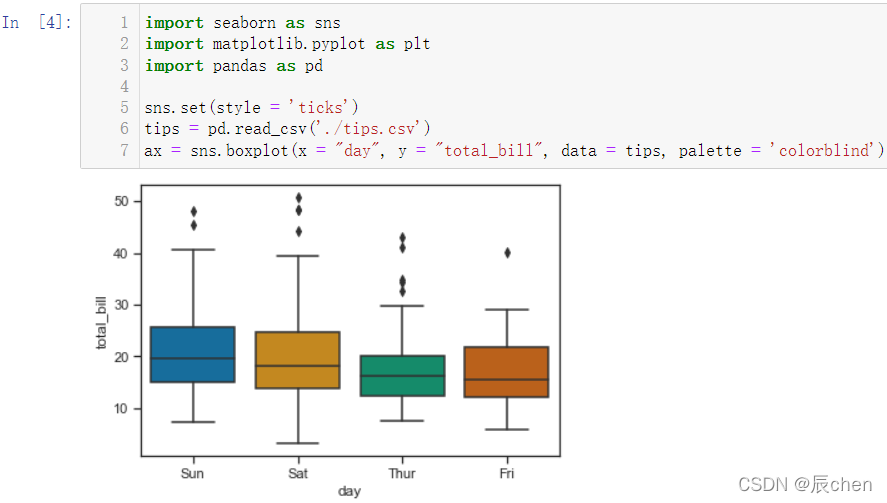Image resolution: width=887 pixels, height=503 pixels.
Task: Click the golden Sat box
Action: (298, 360)
